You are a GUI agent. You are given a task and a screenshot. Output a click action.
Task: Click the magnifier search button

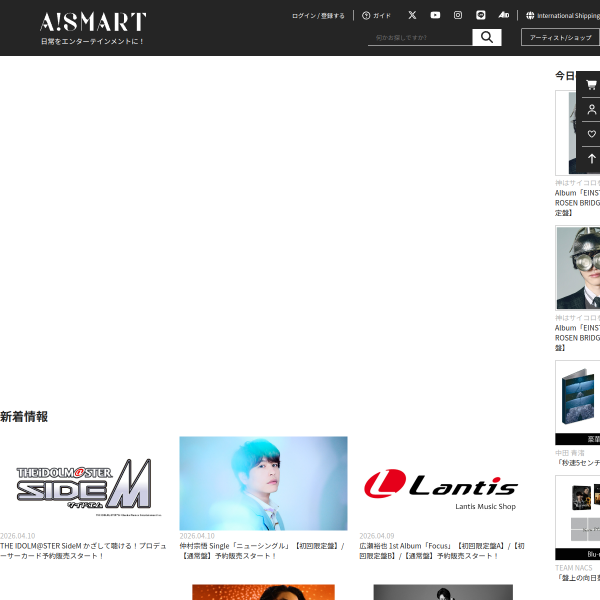[487, 38]
